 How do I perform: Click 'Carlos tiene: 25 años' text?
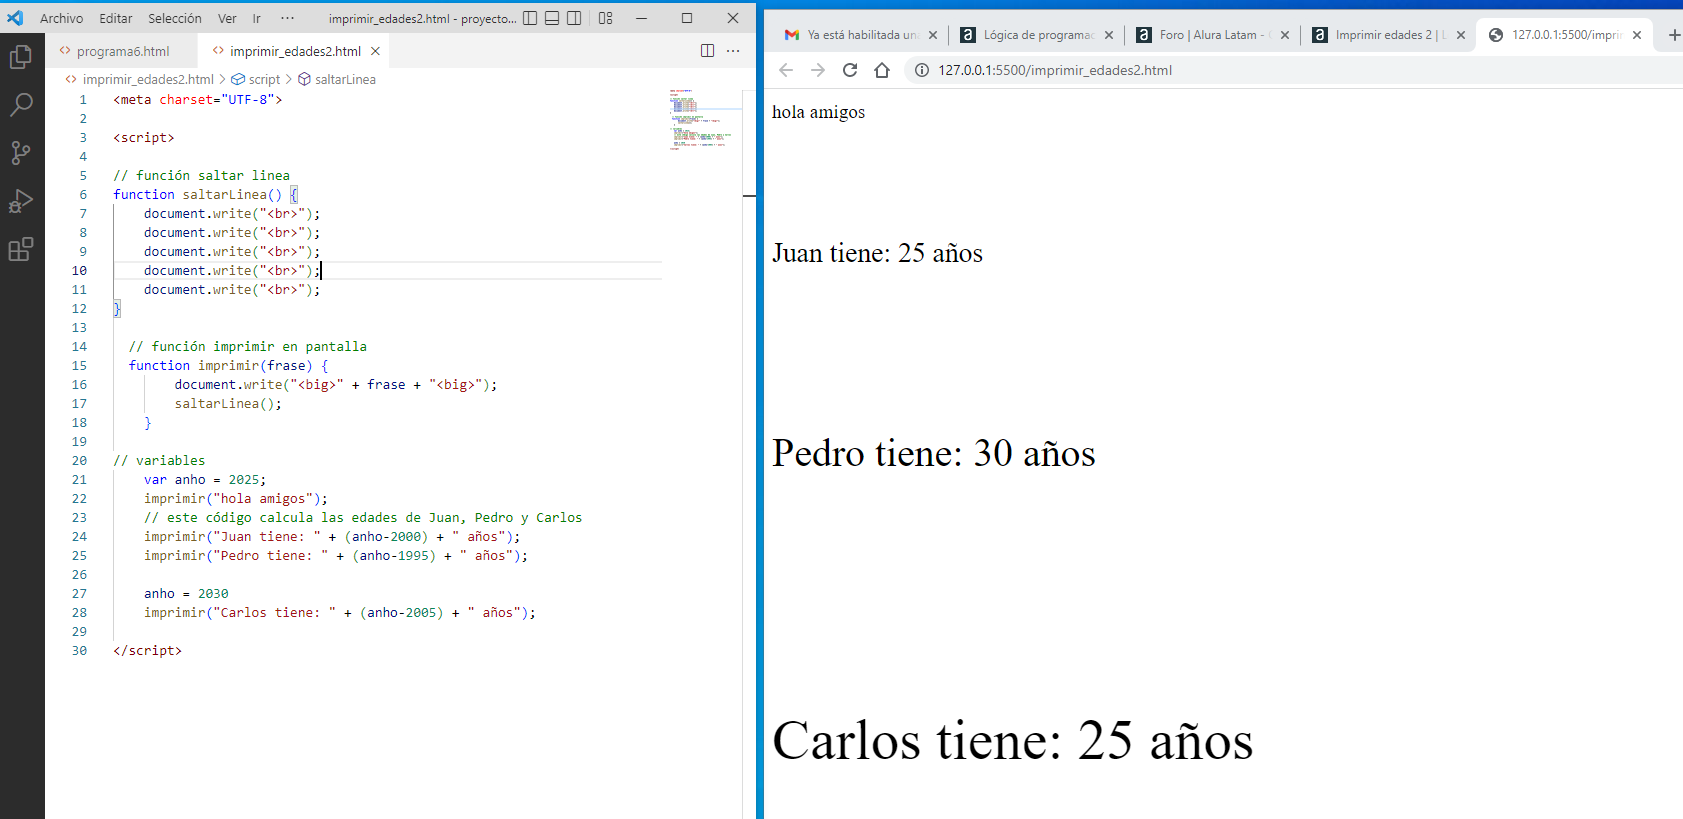1012,740
